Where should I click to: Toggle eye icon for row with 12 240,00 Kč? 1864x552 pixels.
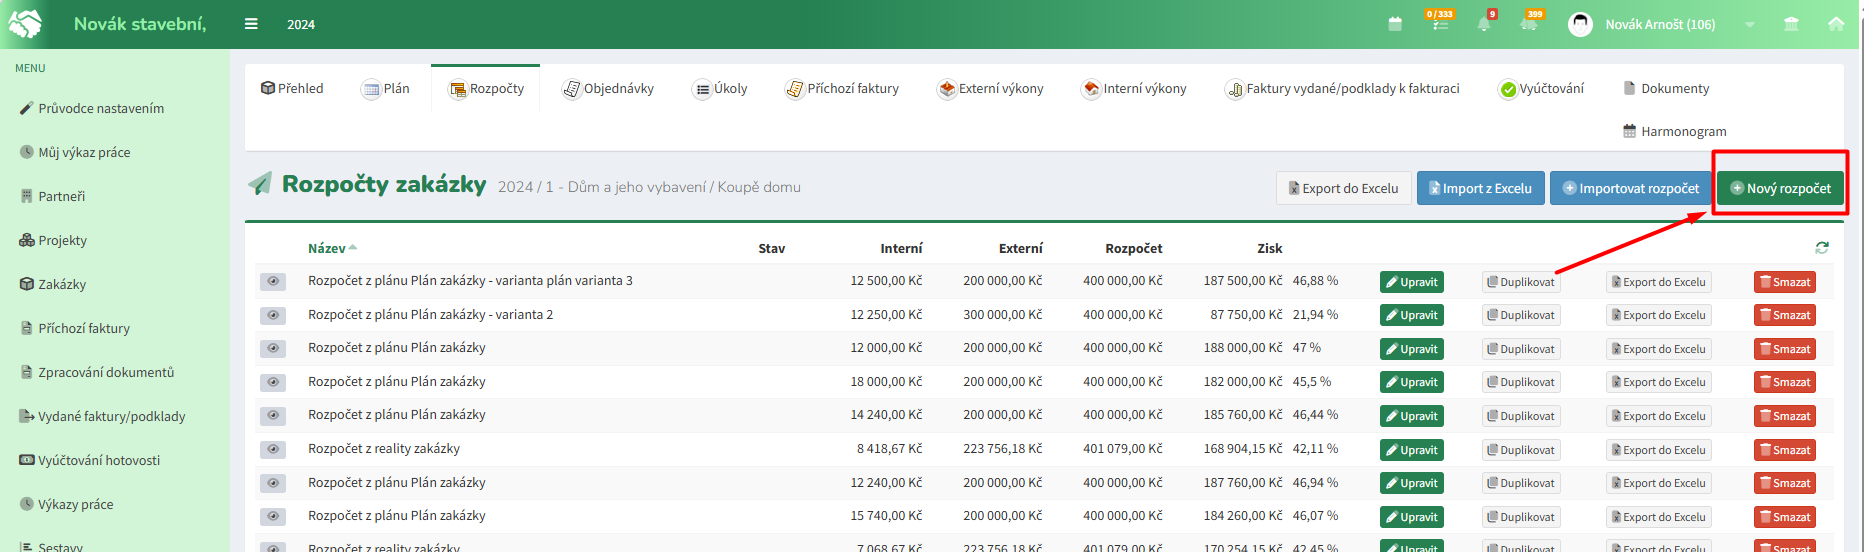pyautogui.click(x=273, y=483)
